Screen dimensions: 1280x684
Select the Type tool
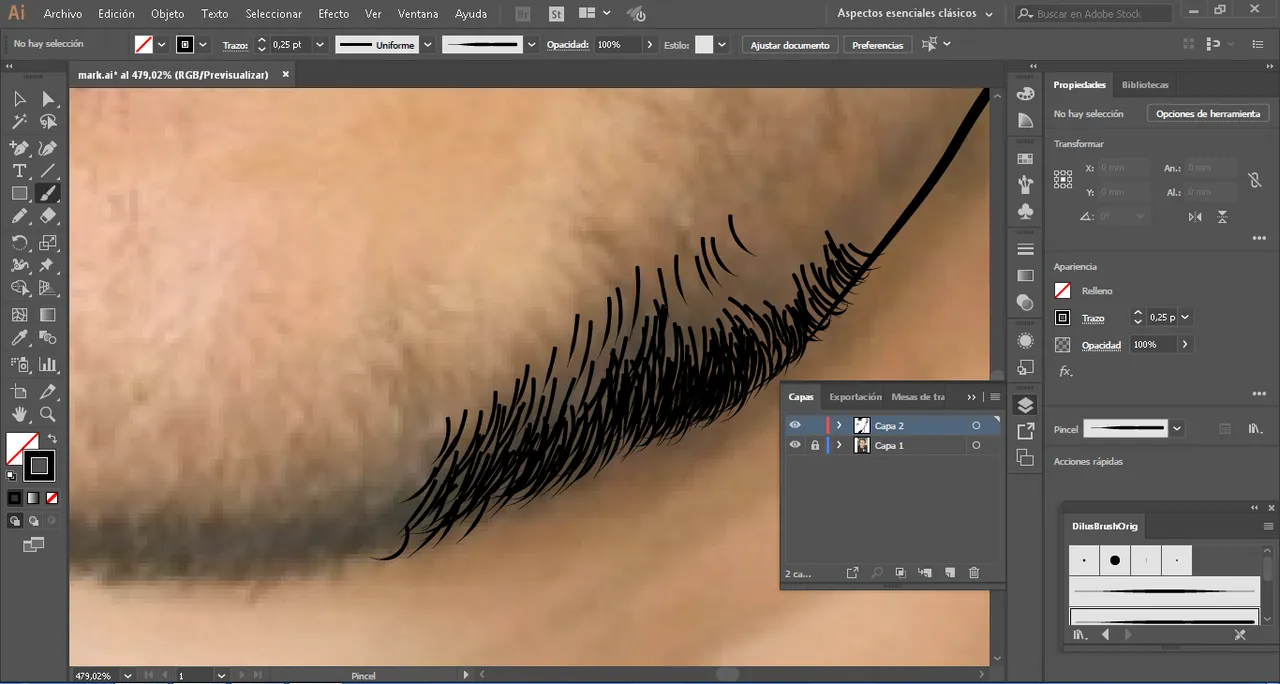19,171
